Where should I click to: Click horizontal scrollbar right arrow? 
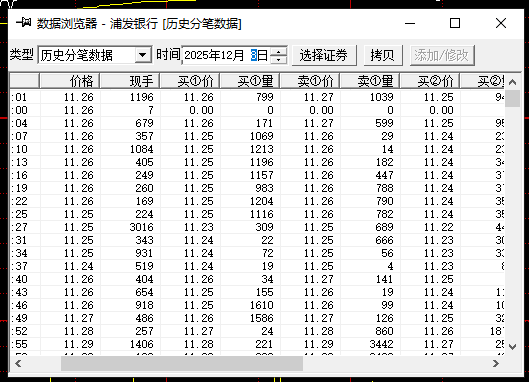(x=496, y=363)
